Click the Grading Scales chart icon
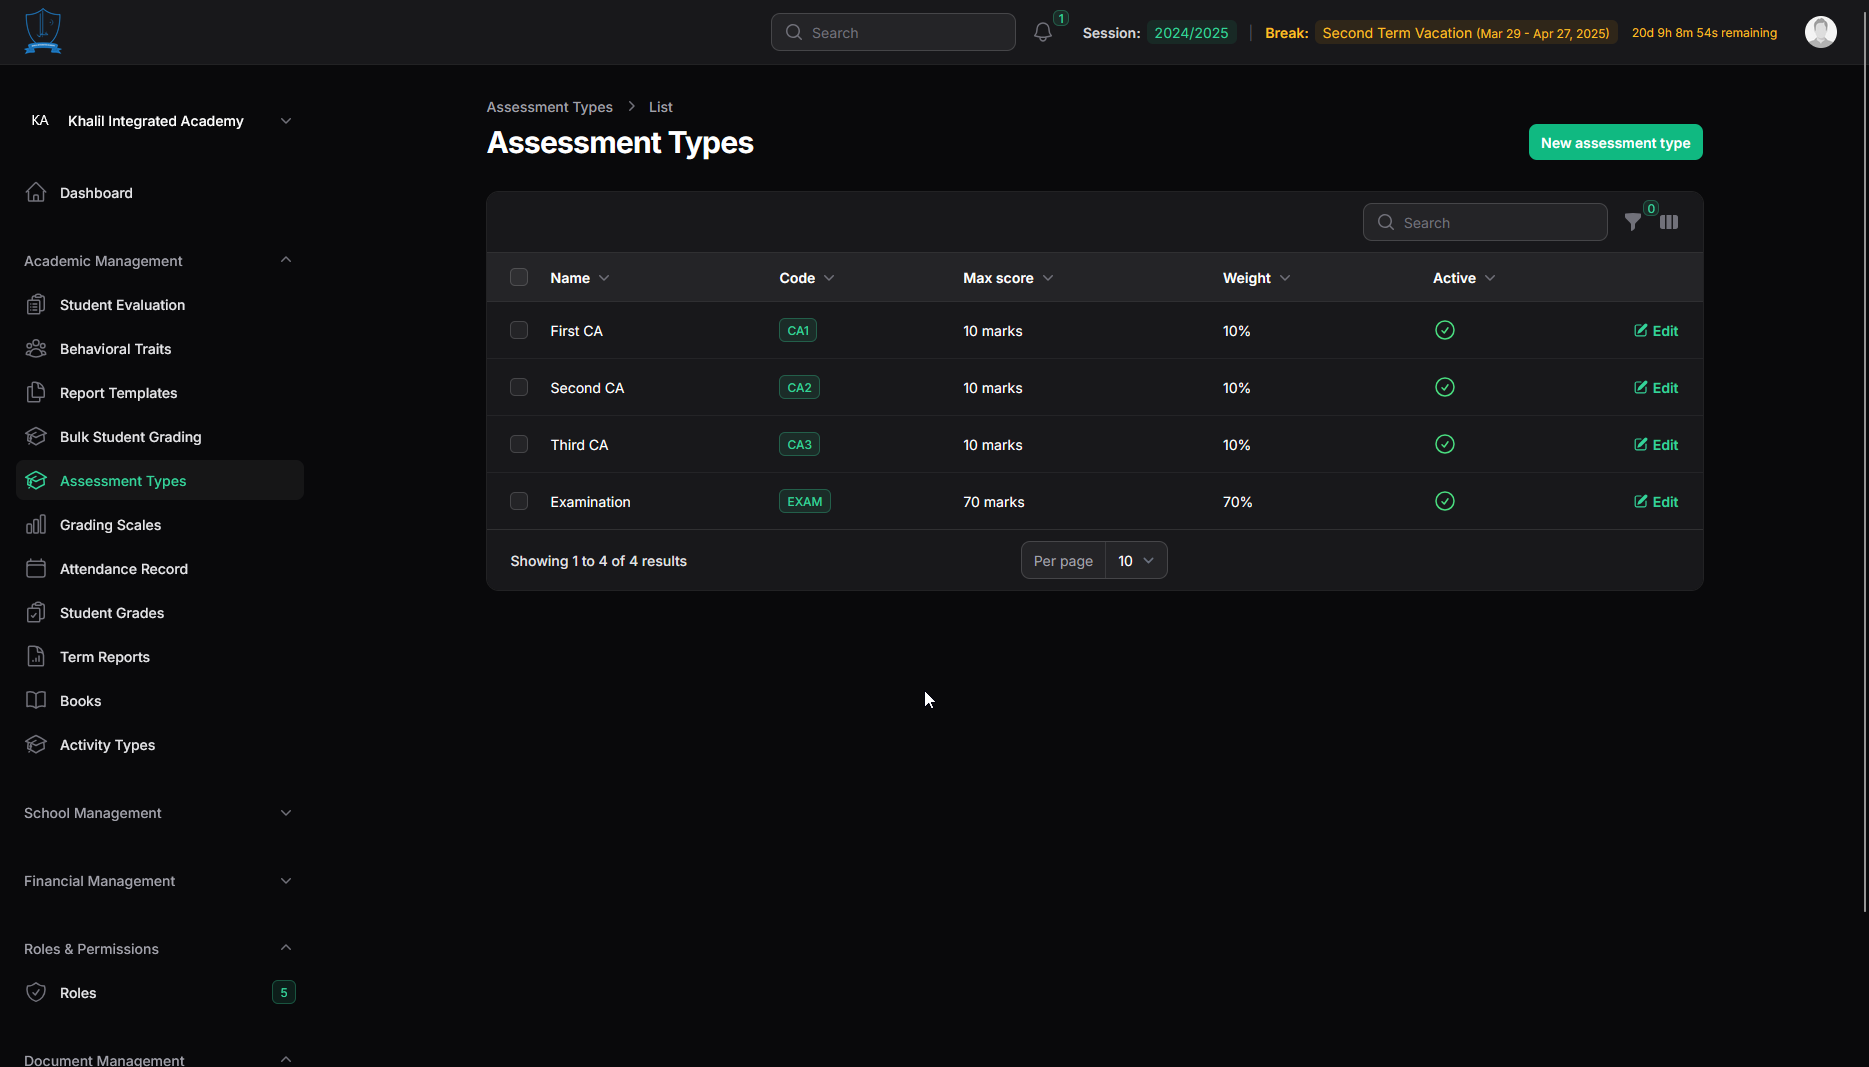Viewport: 1869px width, 1067px height. point(36,525)
